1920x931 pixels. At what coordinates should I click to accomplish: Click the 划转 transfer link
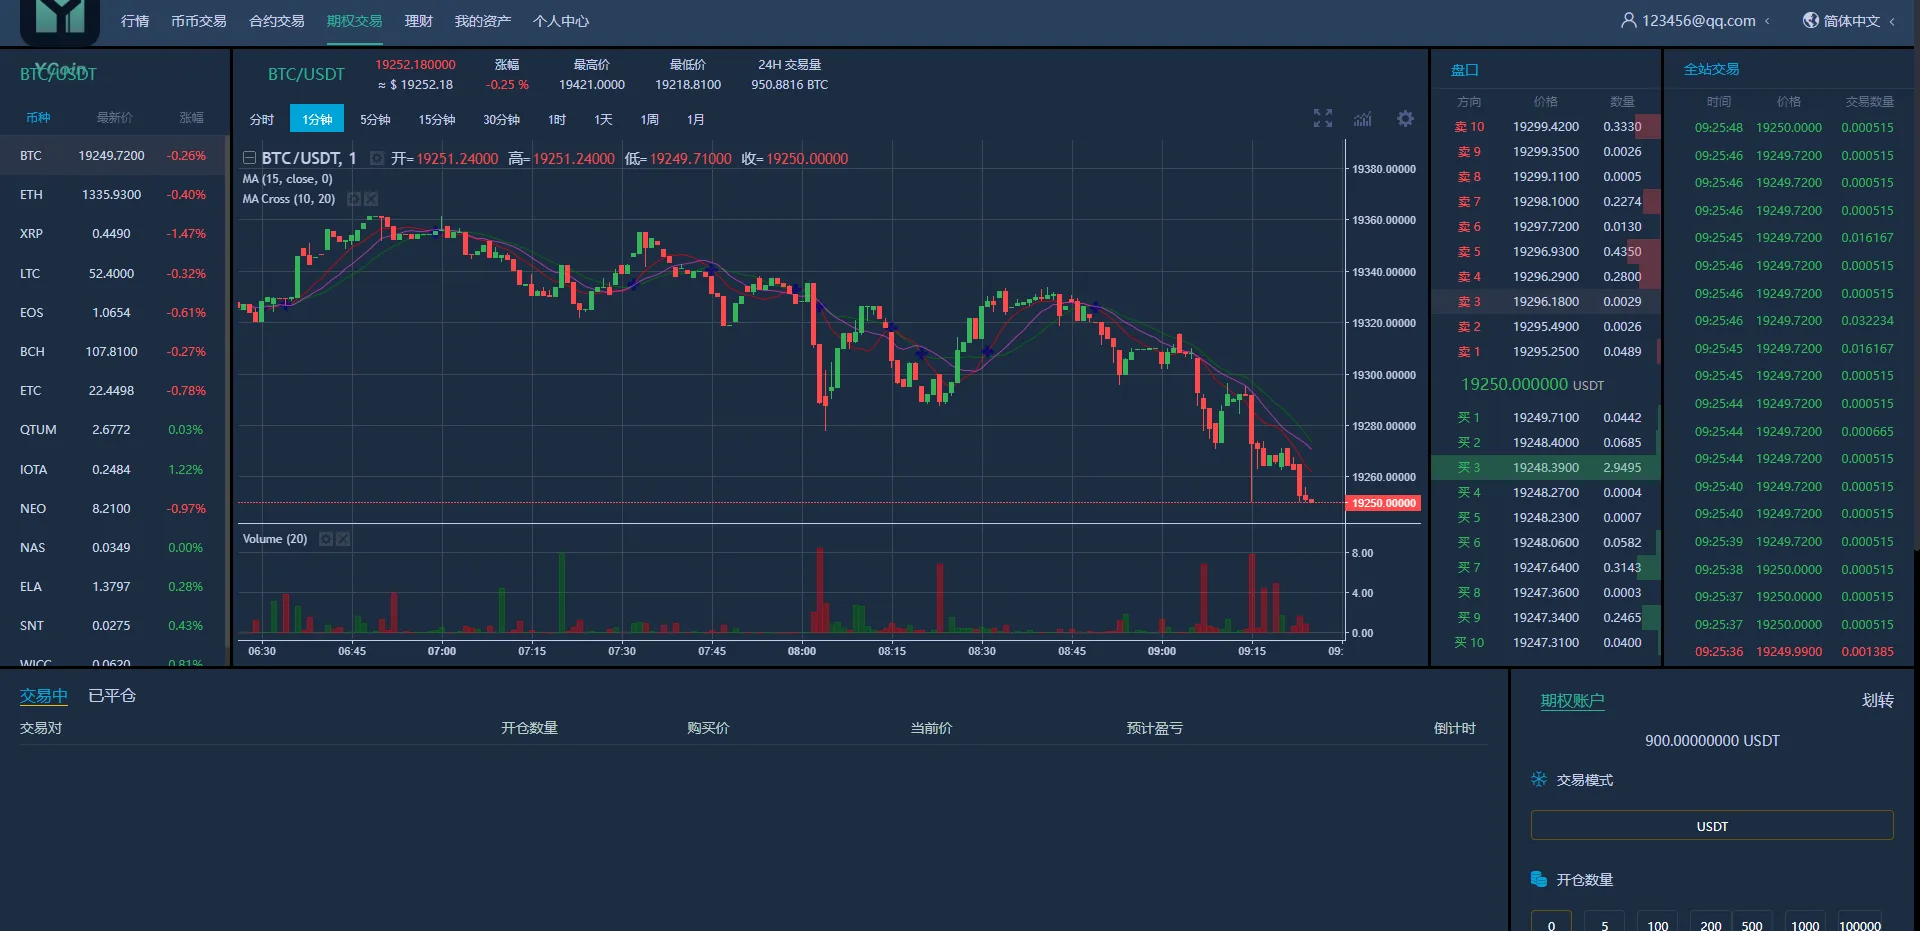(x=1877, y=701)
